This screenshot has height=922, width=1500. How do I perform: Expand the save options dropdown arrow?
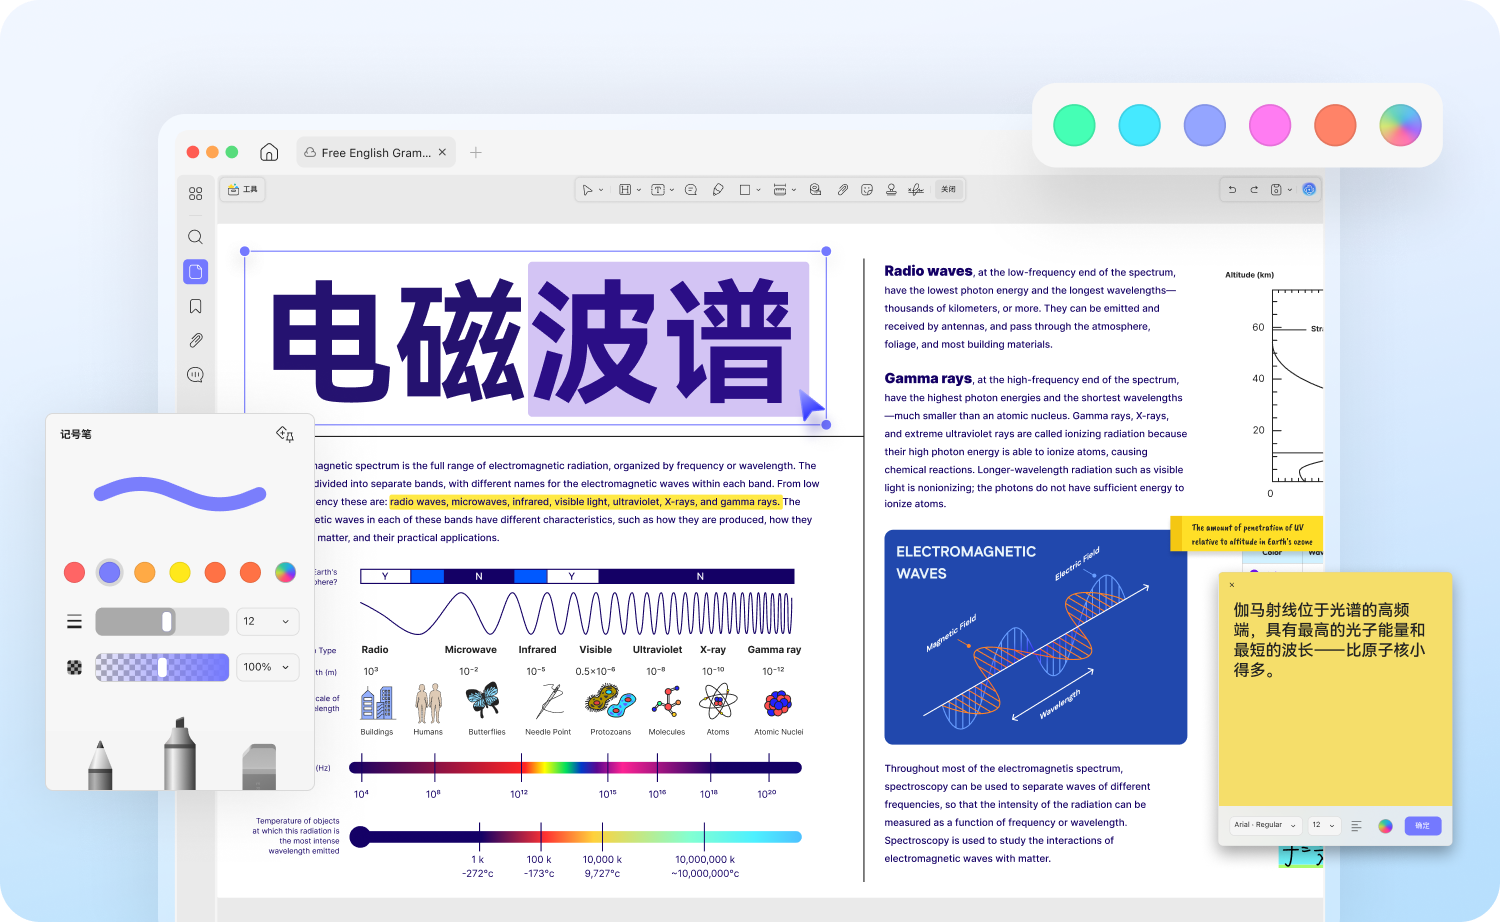tap(1290, 190)
